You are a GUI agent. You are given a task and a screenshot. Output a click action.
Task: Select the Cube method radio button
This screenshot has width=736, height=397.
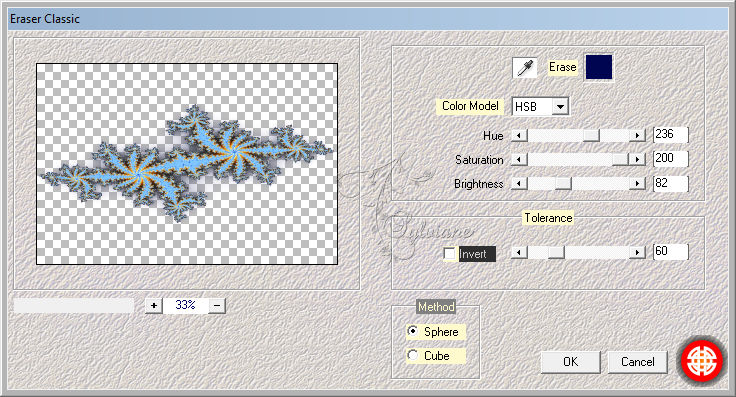pyautogui.click(x=413, y=355)
